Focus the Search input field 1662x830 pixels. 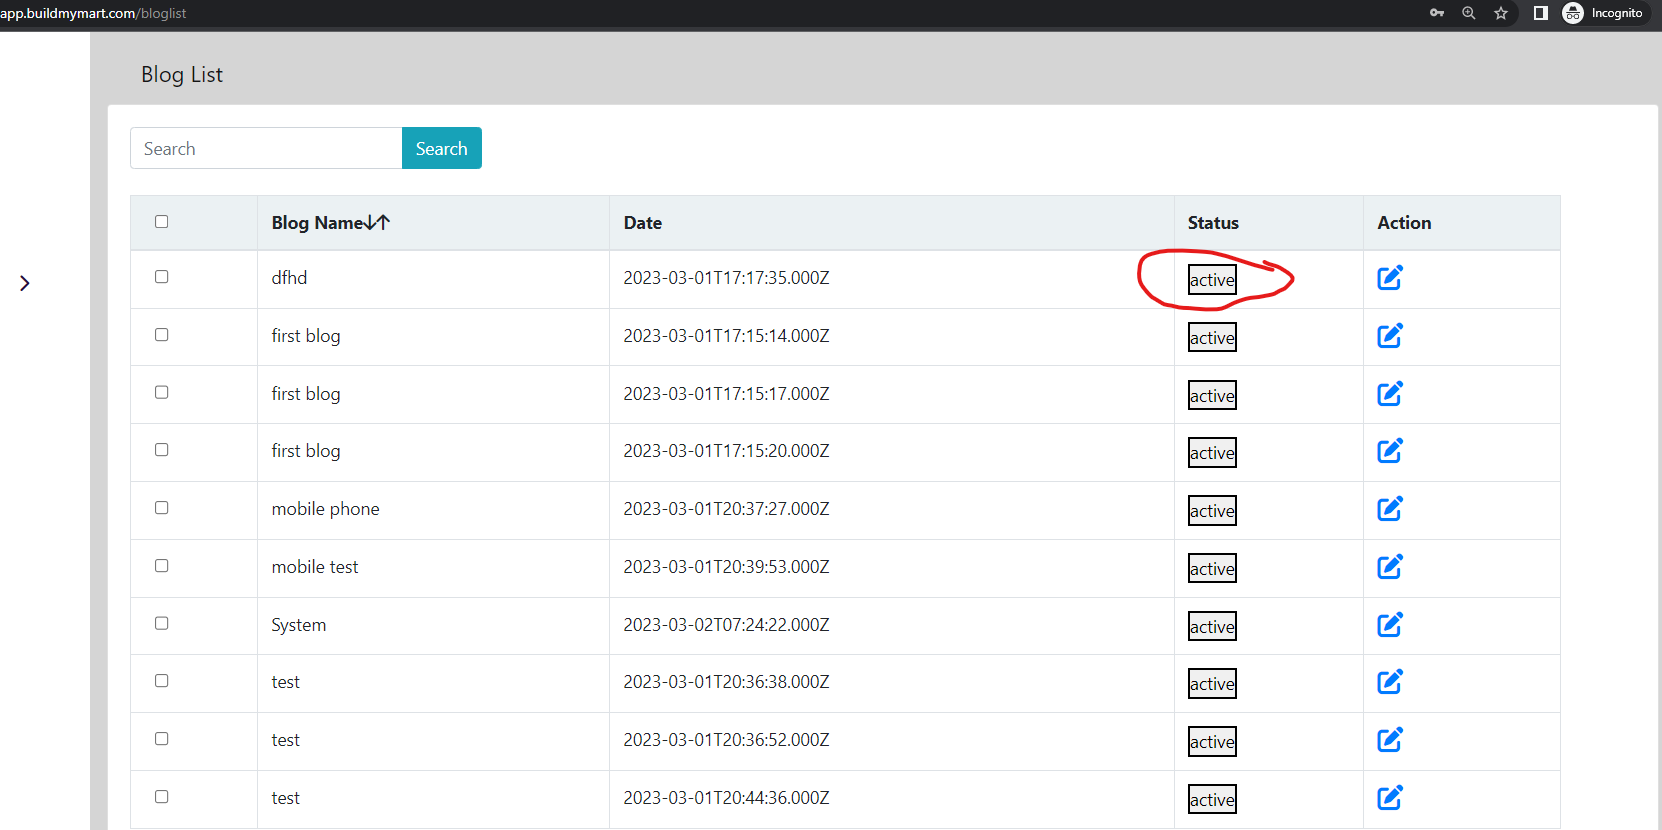tap(266, 148)
